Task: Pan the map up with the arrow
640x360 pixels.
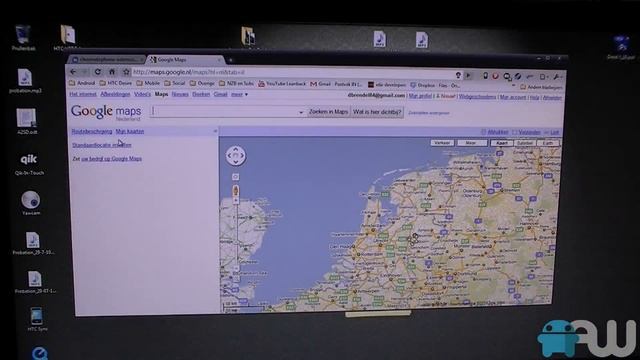Action: pyautogui.click(x=236, y=150)
